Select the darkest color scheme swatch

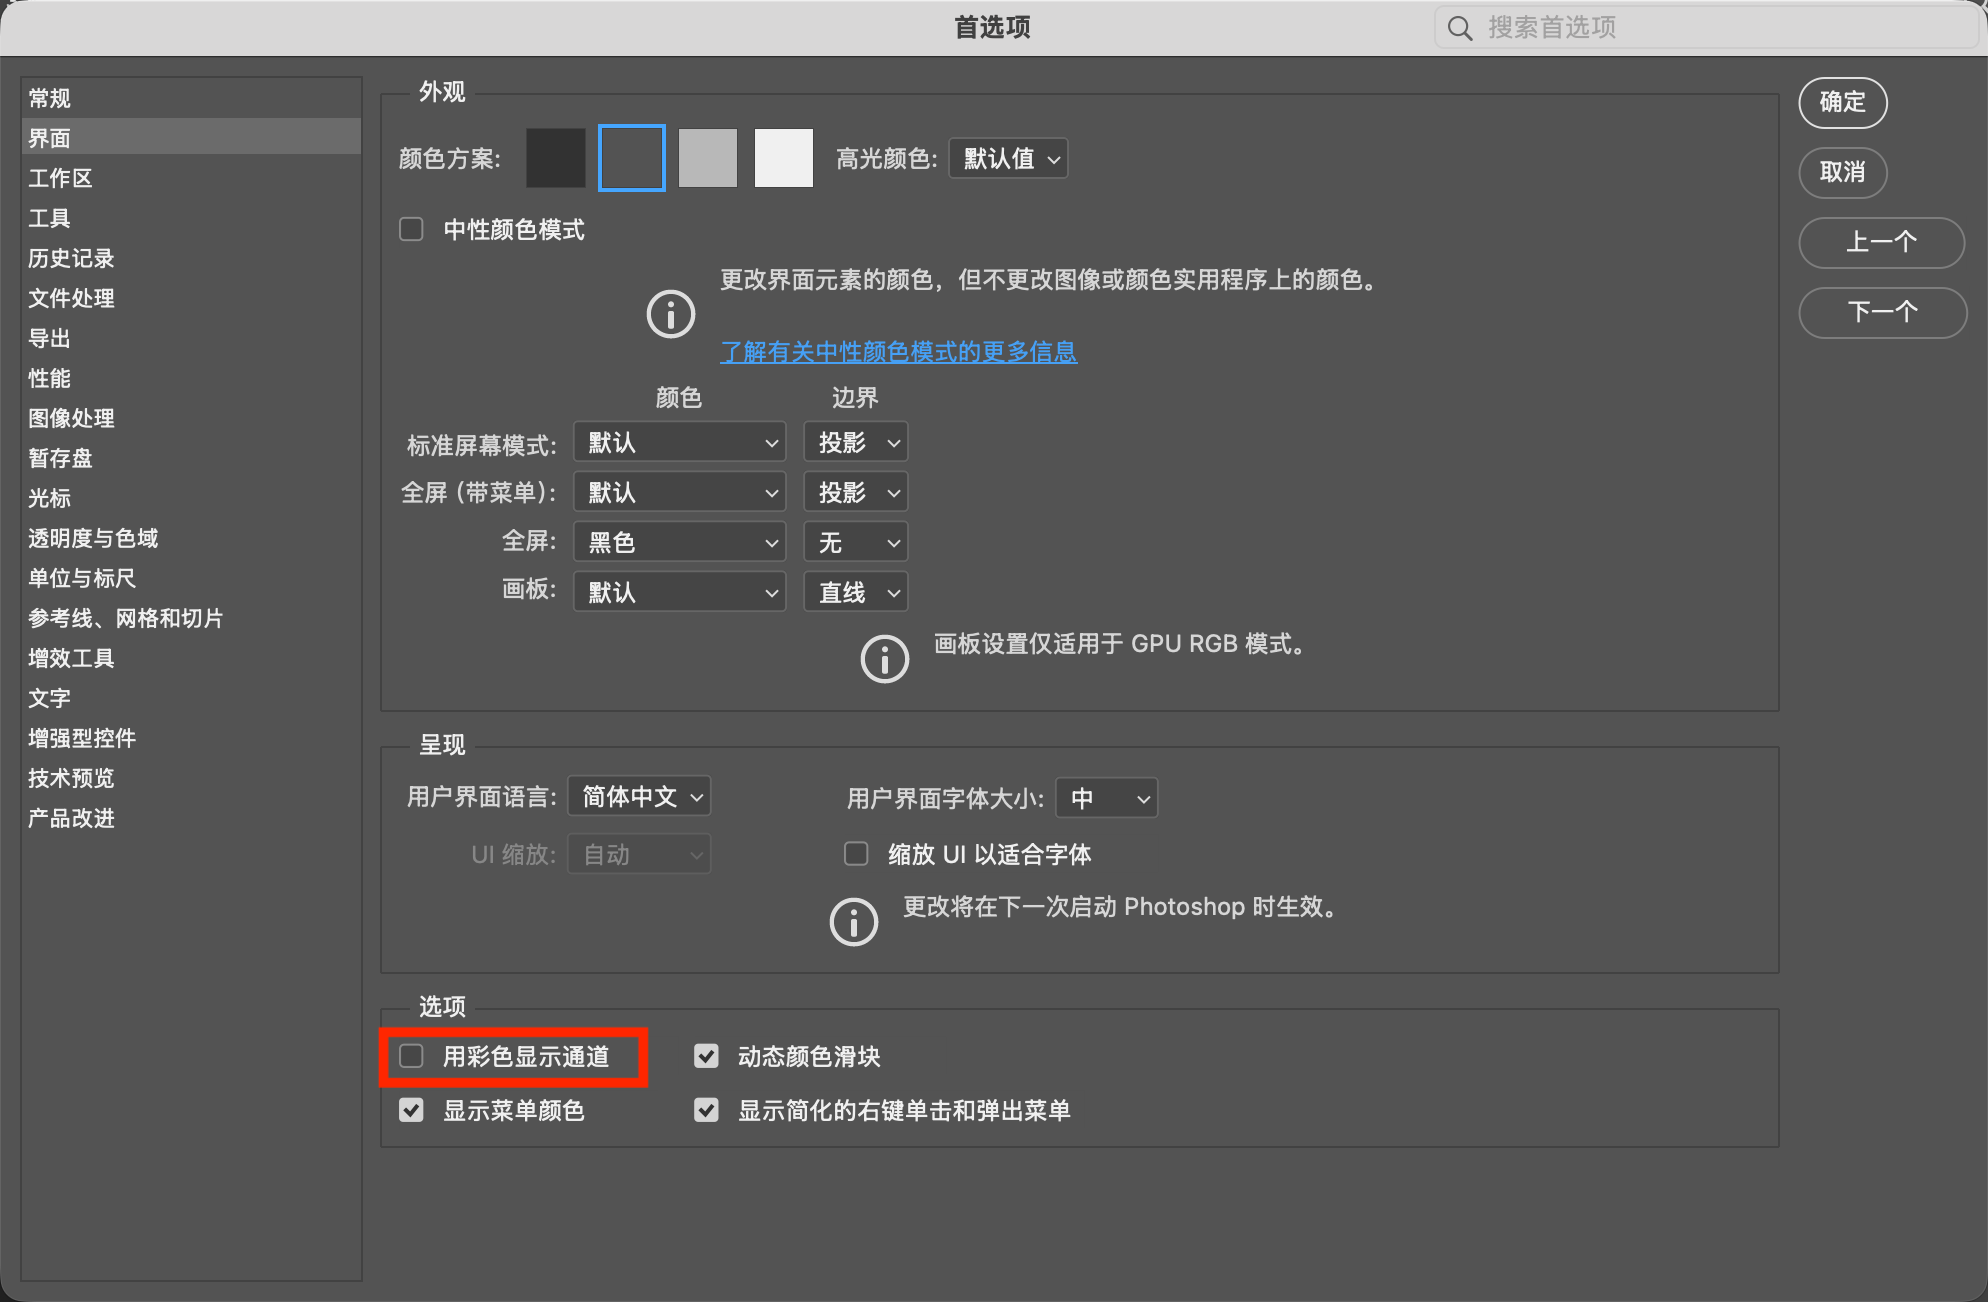[556, 158]
